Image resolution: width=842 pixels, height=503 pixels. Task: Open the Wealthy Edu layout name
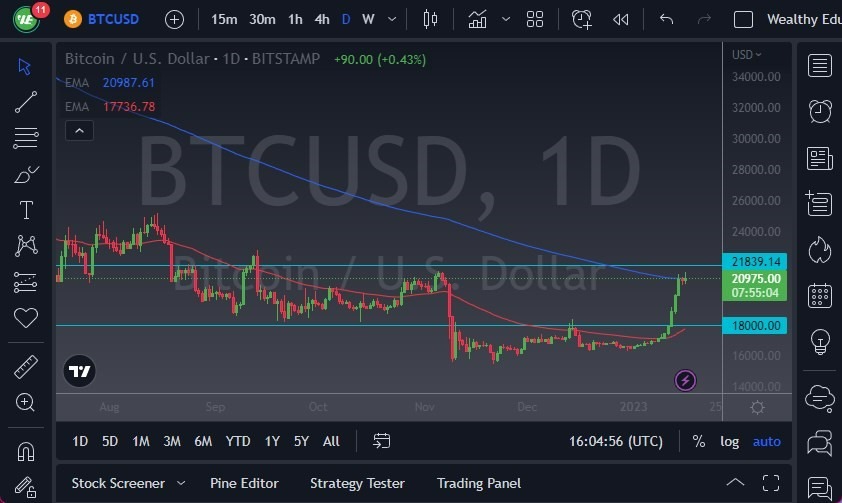804,19
